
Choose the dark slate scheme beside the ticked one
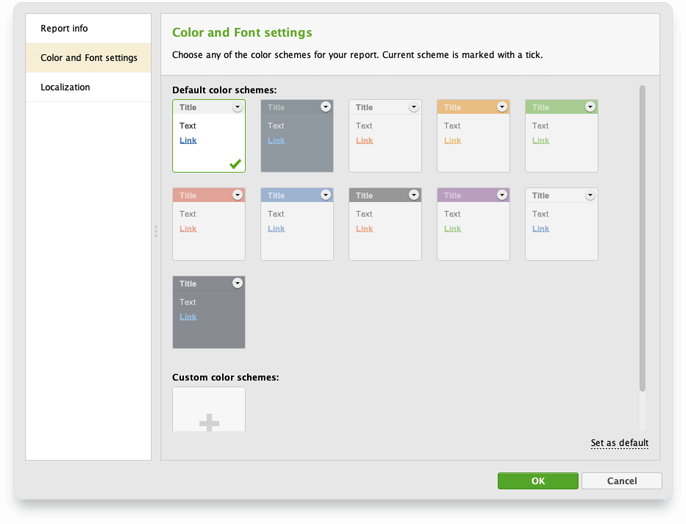[297, 136]
